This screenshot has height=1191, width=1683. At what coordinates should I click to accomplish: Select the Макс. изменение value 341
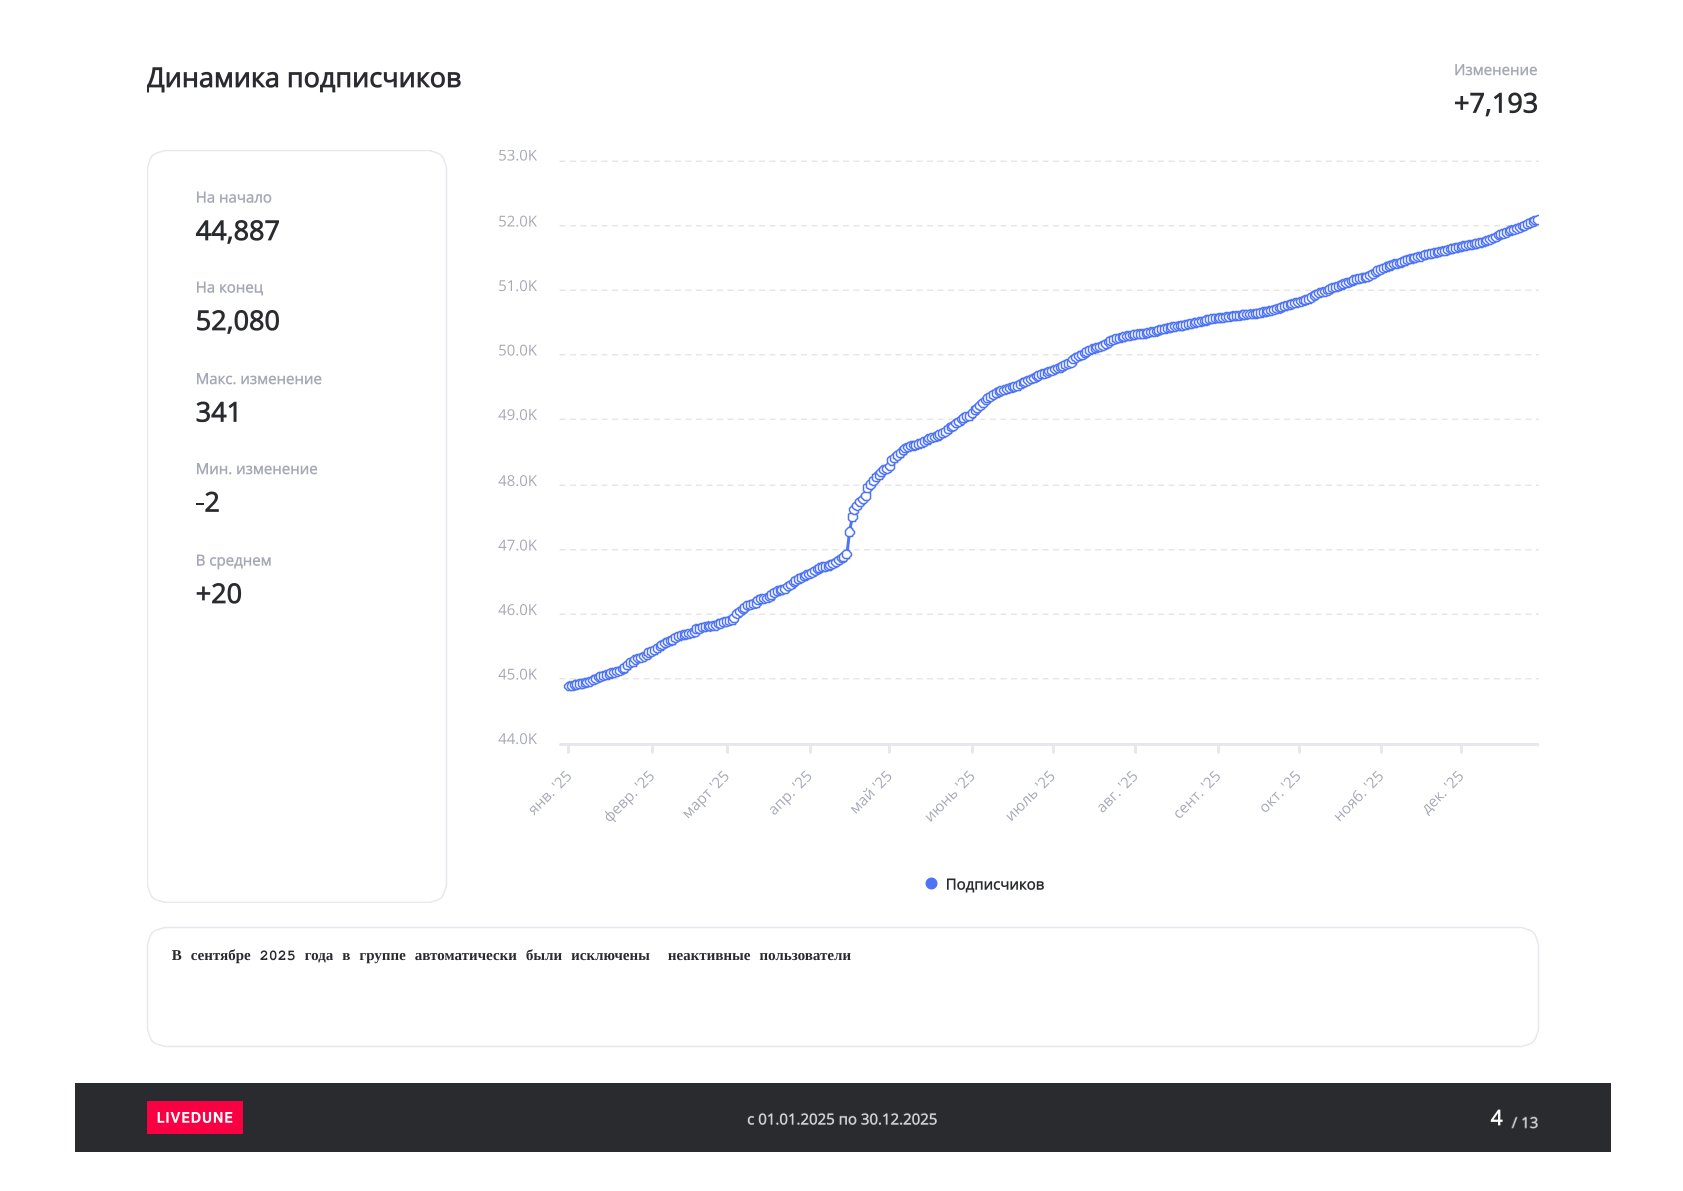click(x=217, y=412)
